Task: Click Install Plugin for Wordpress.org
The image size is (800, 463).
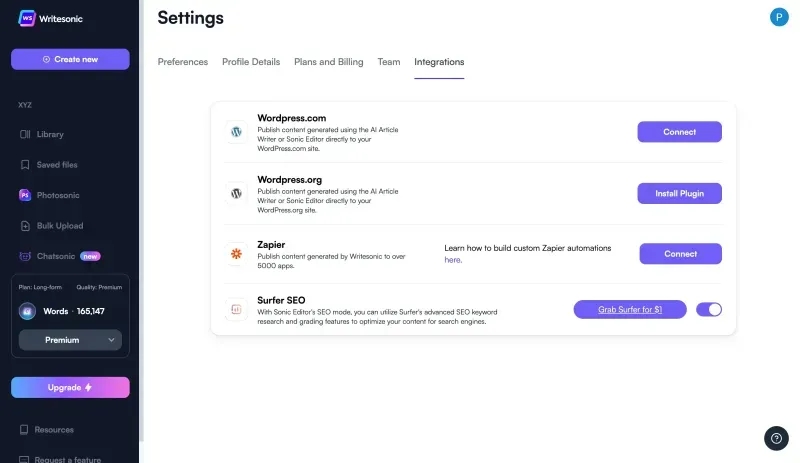Action: coord(679,193)
